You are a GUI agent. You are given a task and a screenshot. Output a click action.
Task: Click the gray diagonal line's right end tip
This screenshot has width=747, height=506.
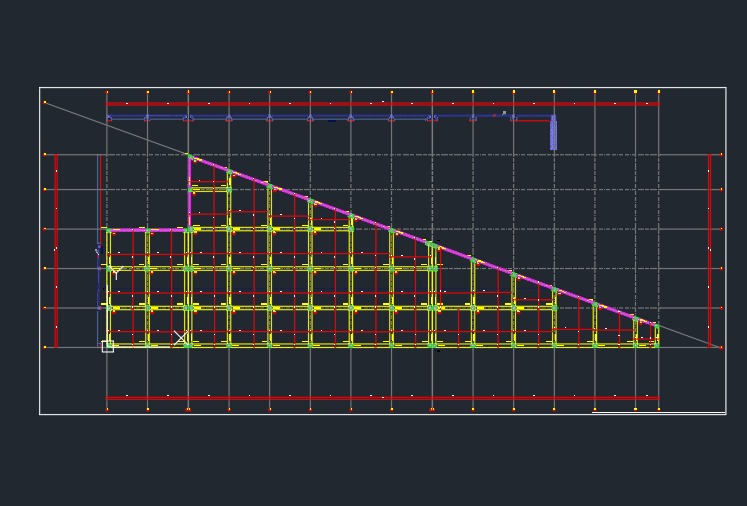pyautogui.click(x=720, y=347)
